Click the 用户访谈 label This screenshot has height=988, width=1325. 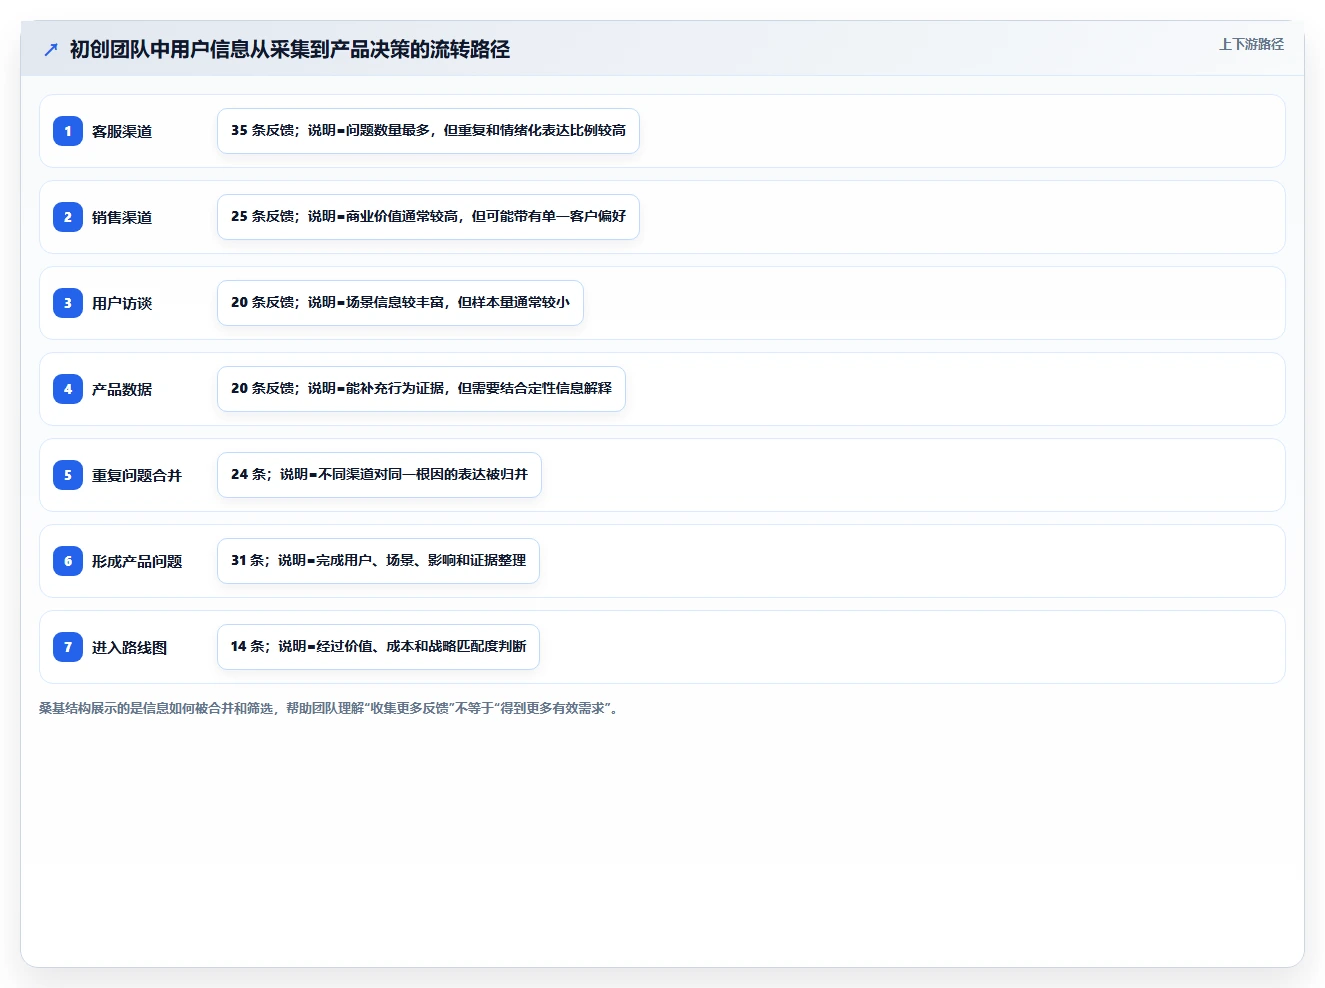click(x=122, y=303)
